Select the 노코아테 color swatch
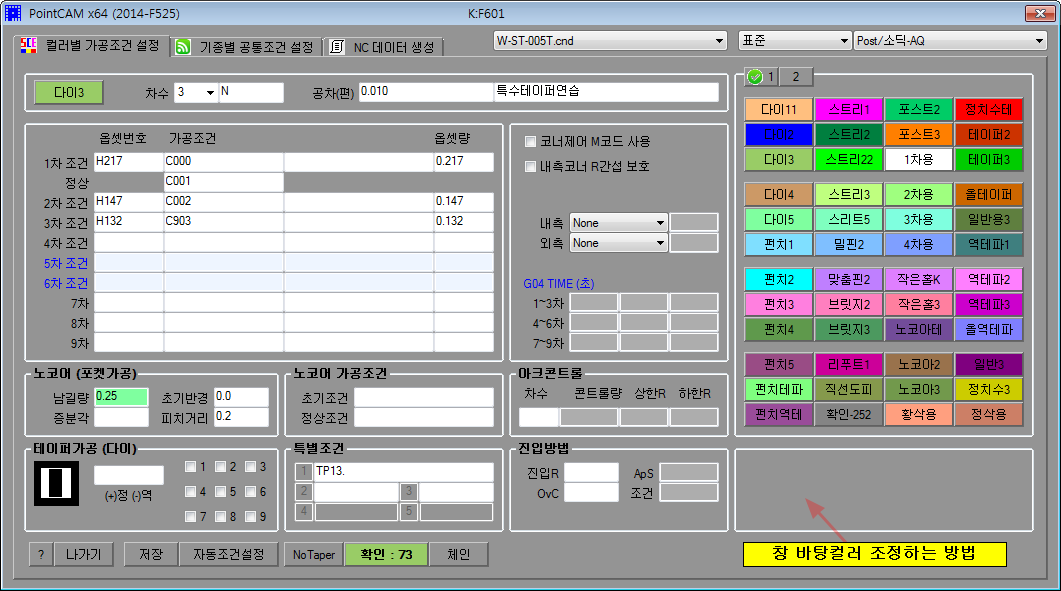Screen dimensions: 1061x591 [x=918, y=330]
